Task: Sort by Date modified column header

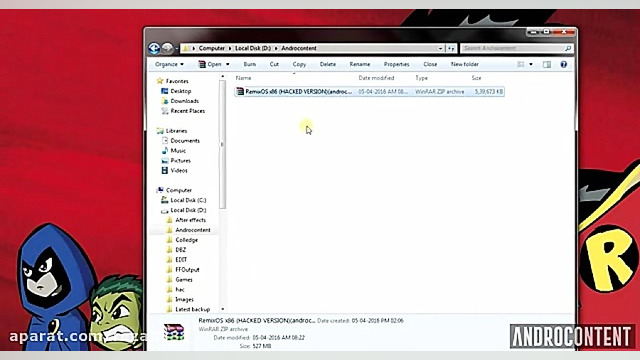Action: [376, 78]
